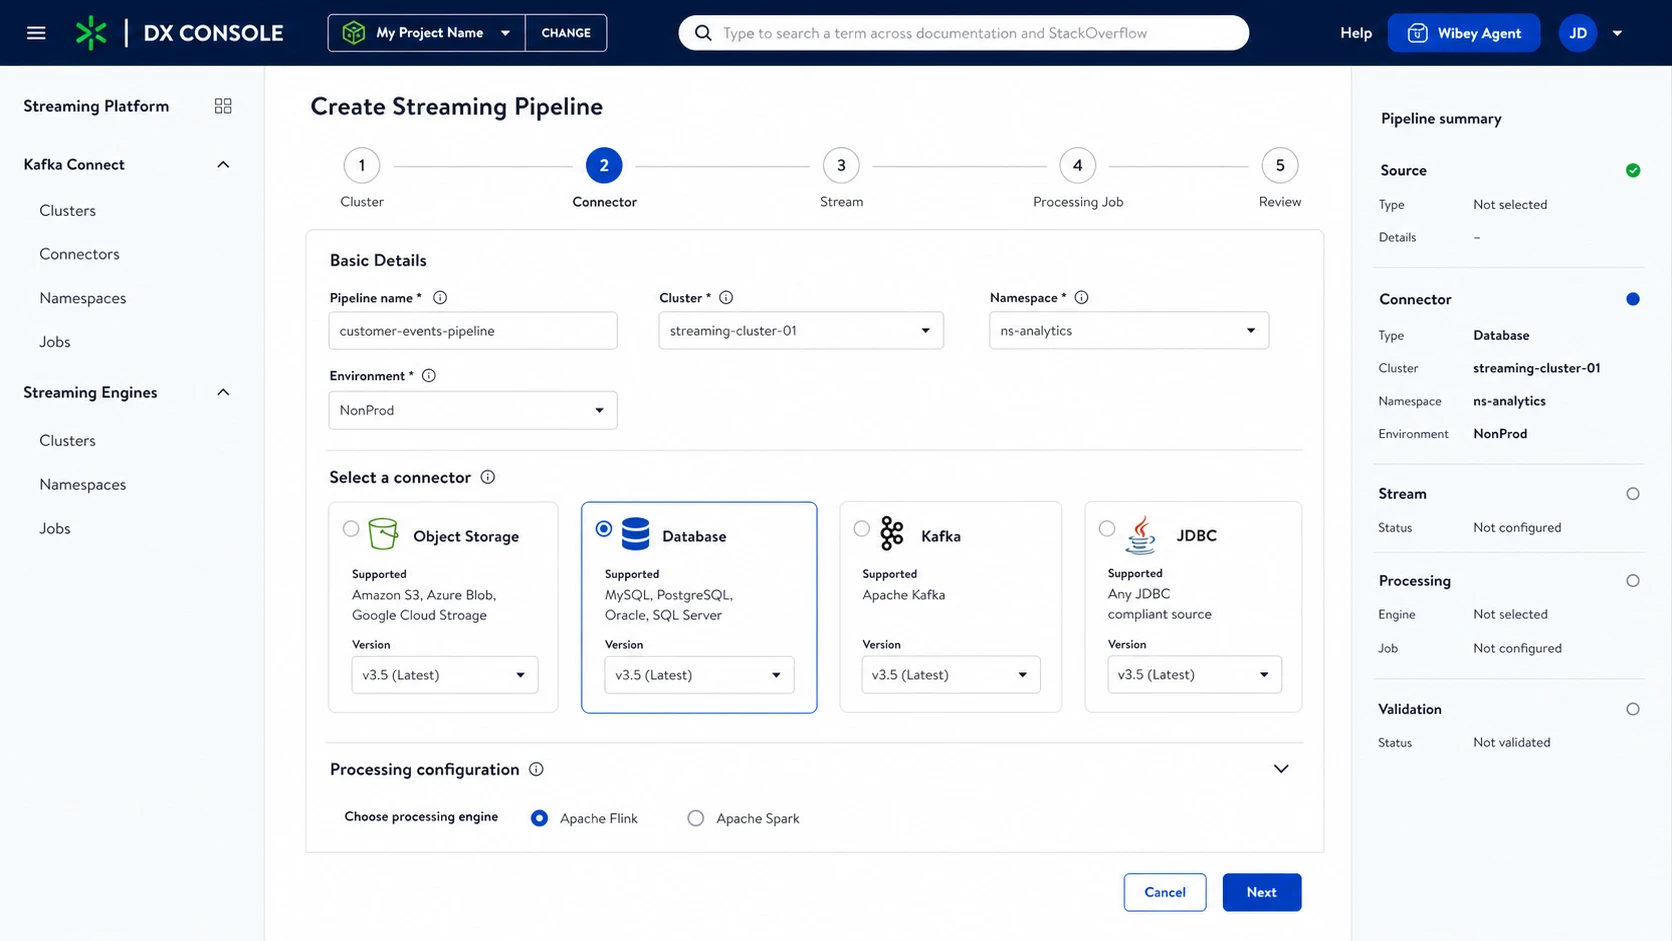
Task: Show info for Pipeline name field
Action: coord(440,298)
